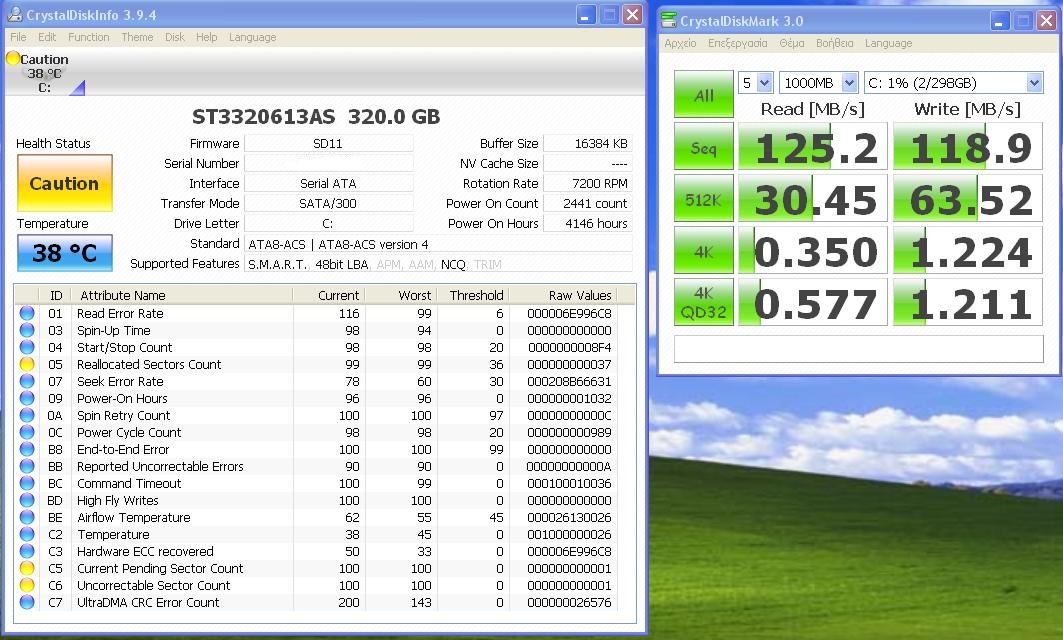The width and height of the screenshot is (1063, 640).
Task: Open the Function menu in CrystalDiskInfo
Action: pyautogui.click(x=89, y=37)
